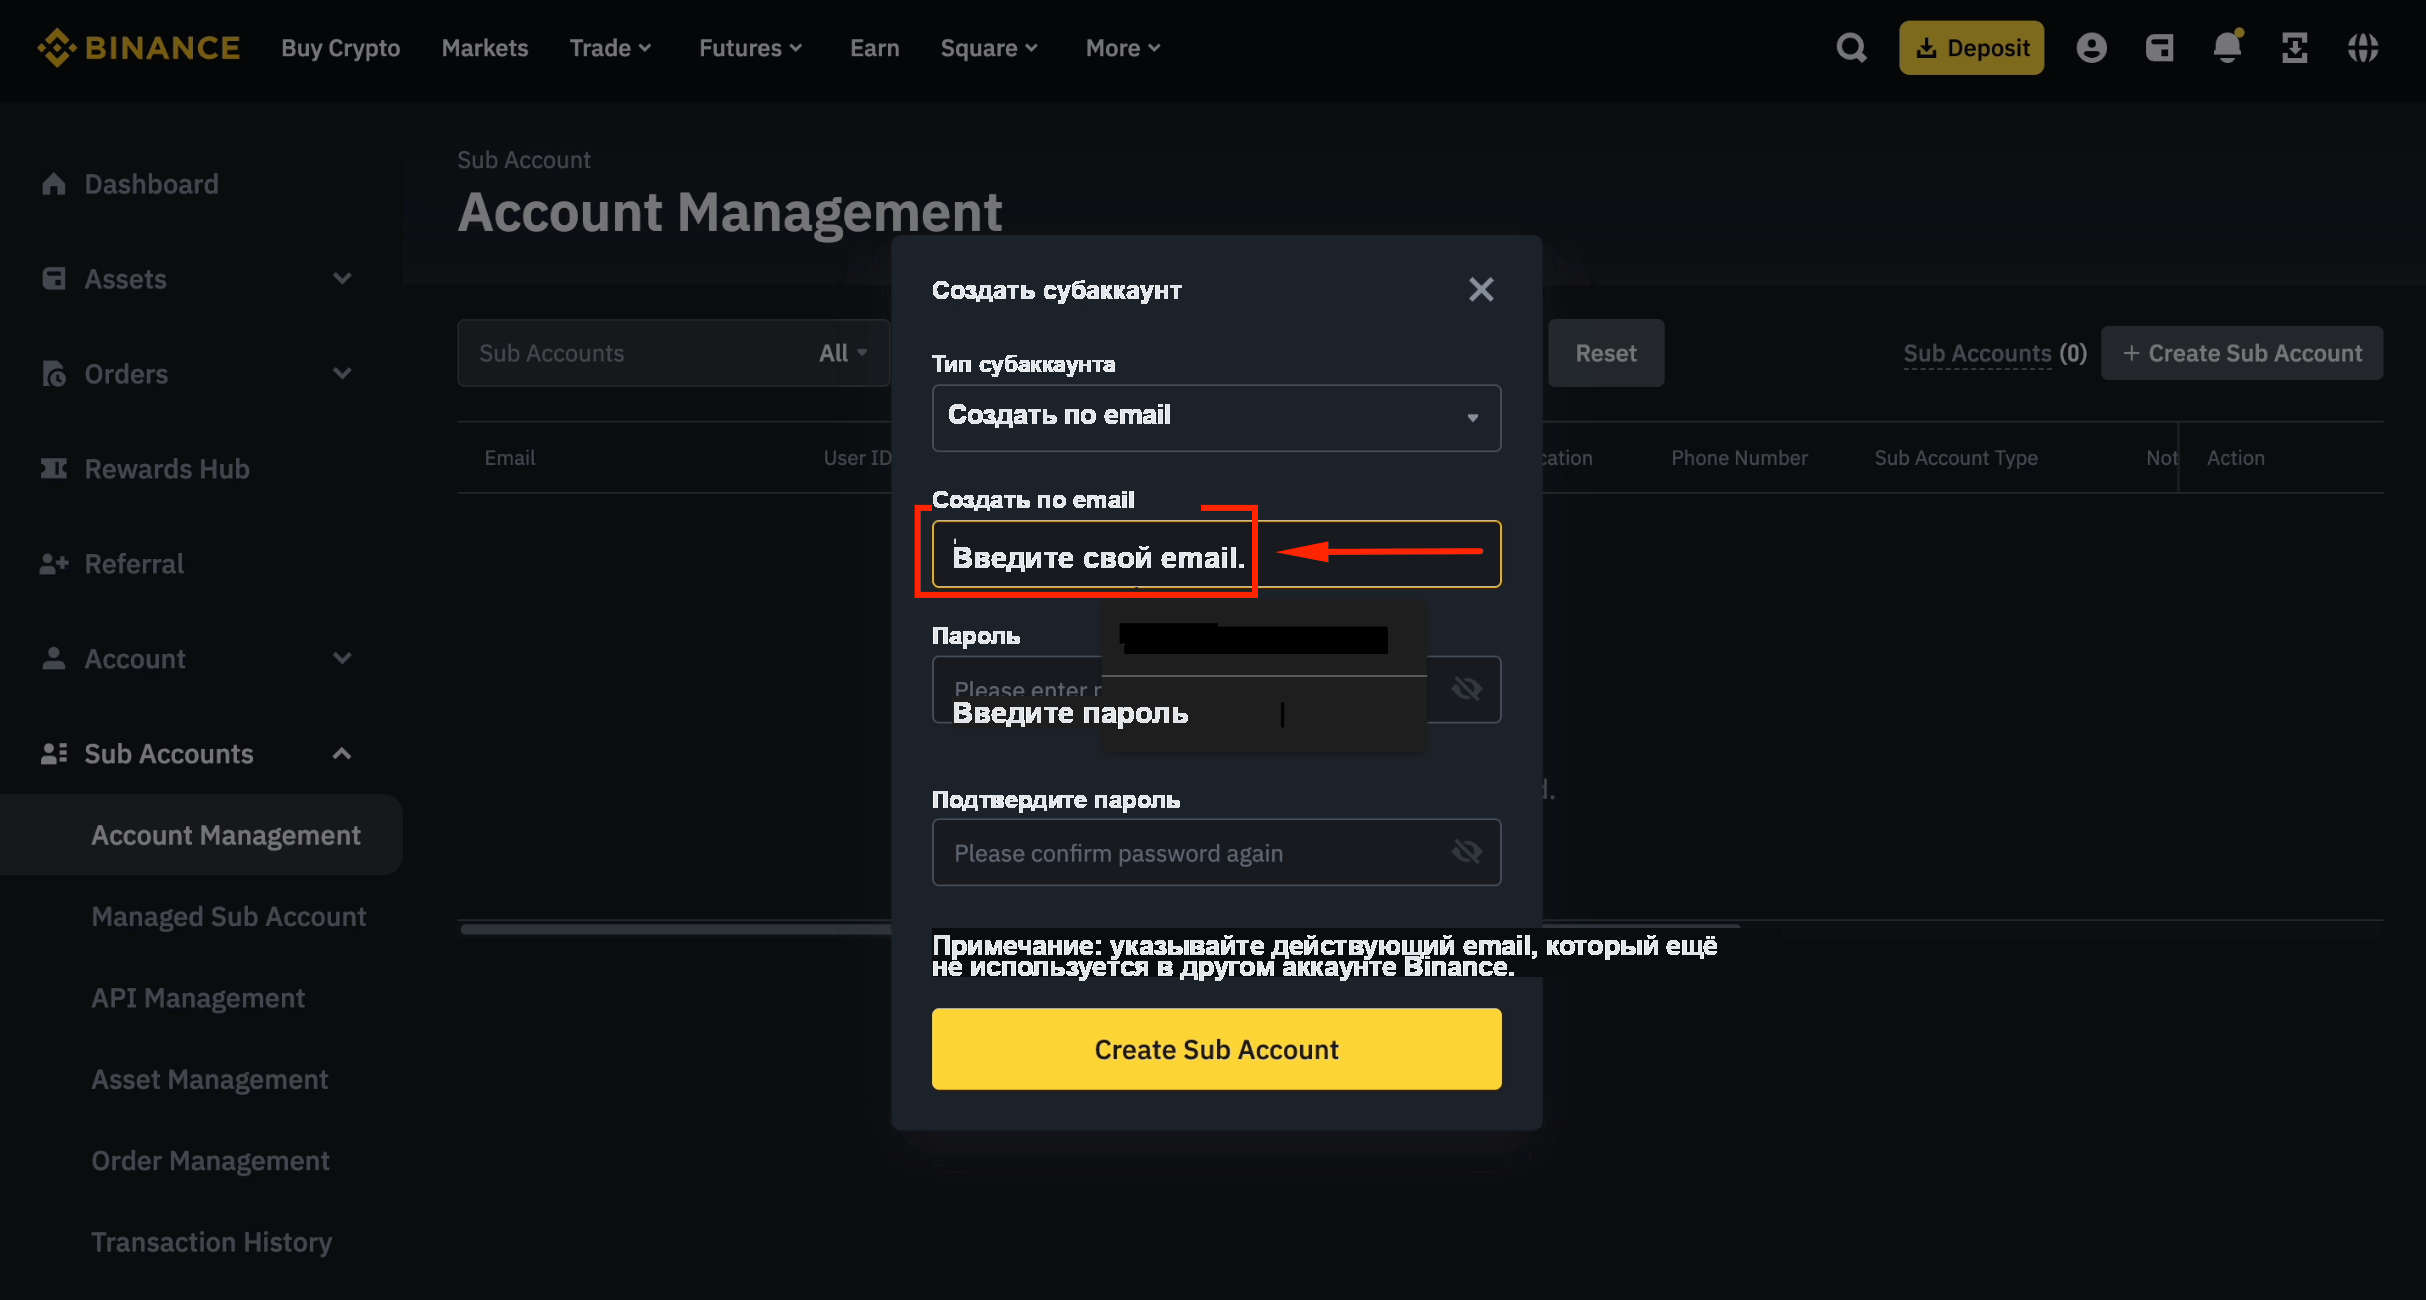Click the Email column header
This screenshot has width=2426, height=1300.
pyautogui.click(x=510, y=458)
